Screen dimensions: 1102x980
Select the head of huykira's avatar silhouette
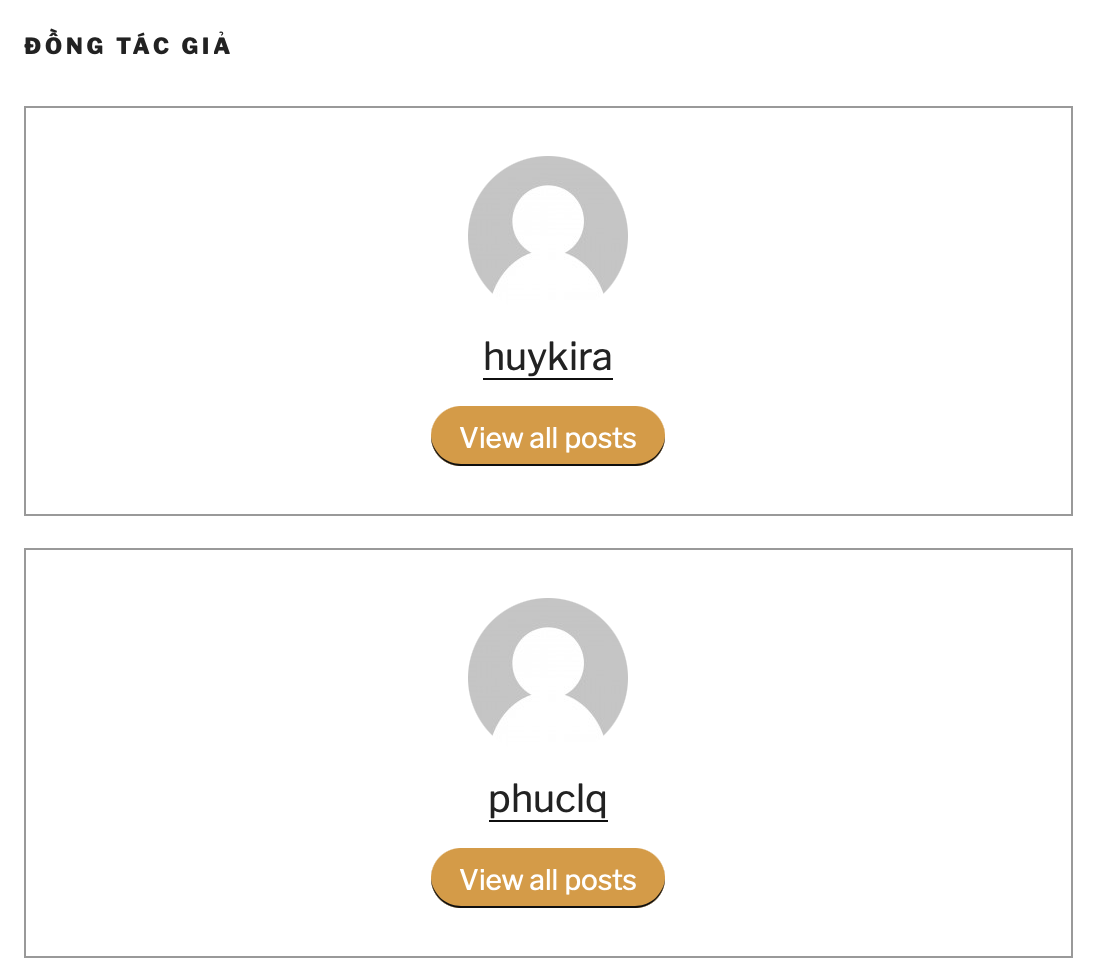point(547,221)
